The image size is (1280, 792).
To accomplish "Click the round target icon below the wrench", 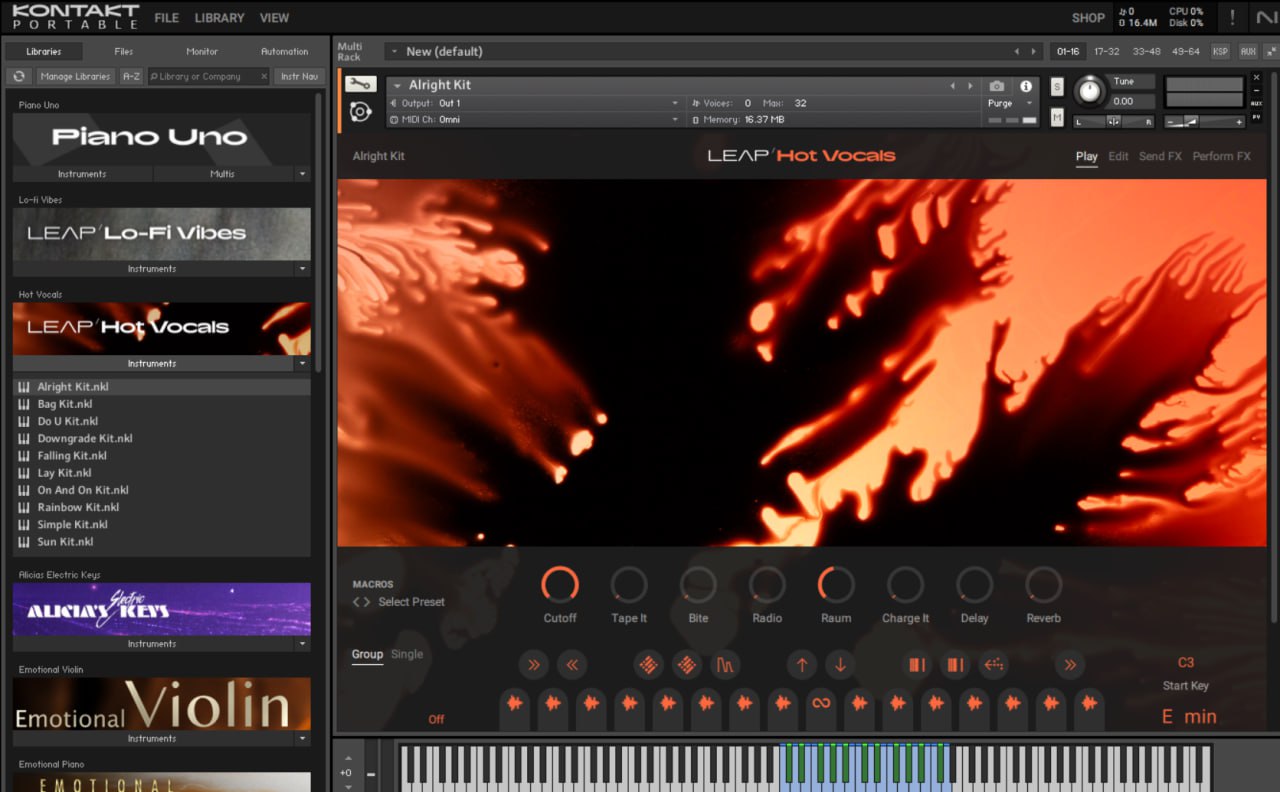I will point(360,112).
